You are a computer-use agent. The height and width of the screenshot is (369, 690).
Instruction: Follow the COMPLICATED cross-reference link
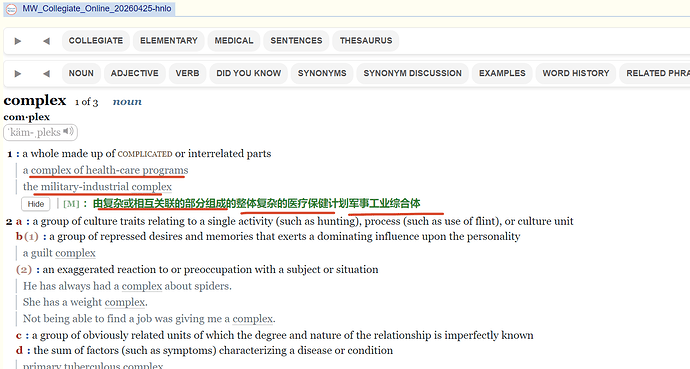point(145,154)
